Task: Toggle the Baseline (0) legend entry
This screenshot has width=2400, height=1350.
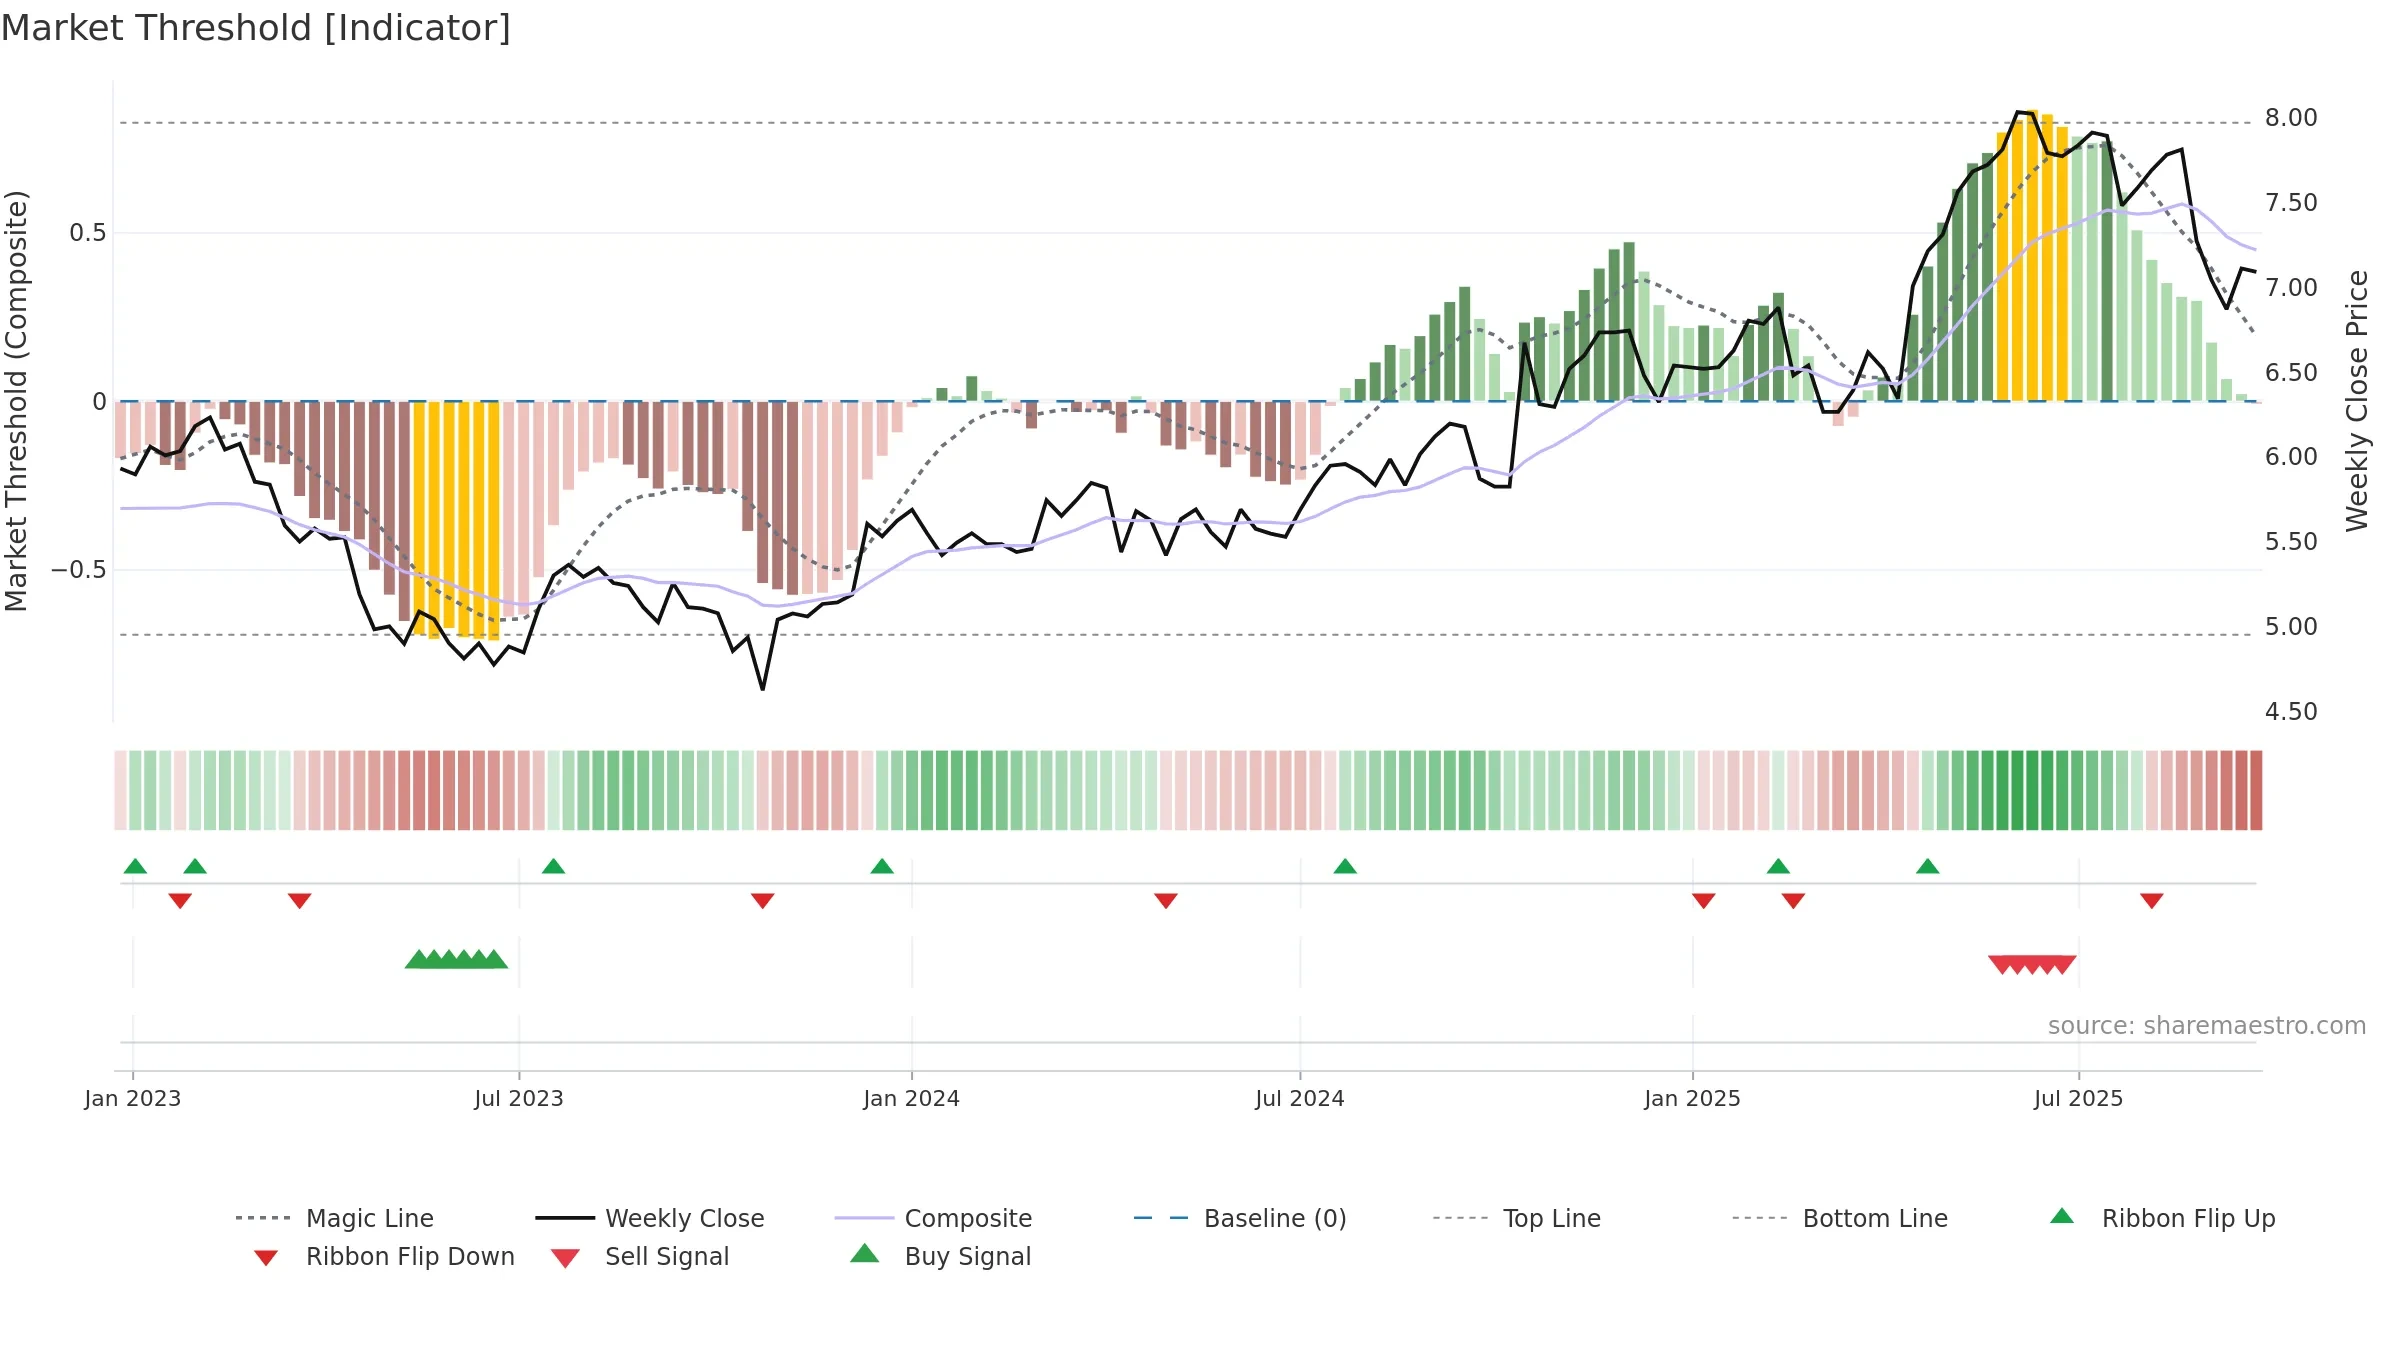Action: tap(1240, 1218)
